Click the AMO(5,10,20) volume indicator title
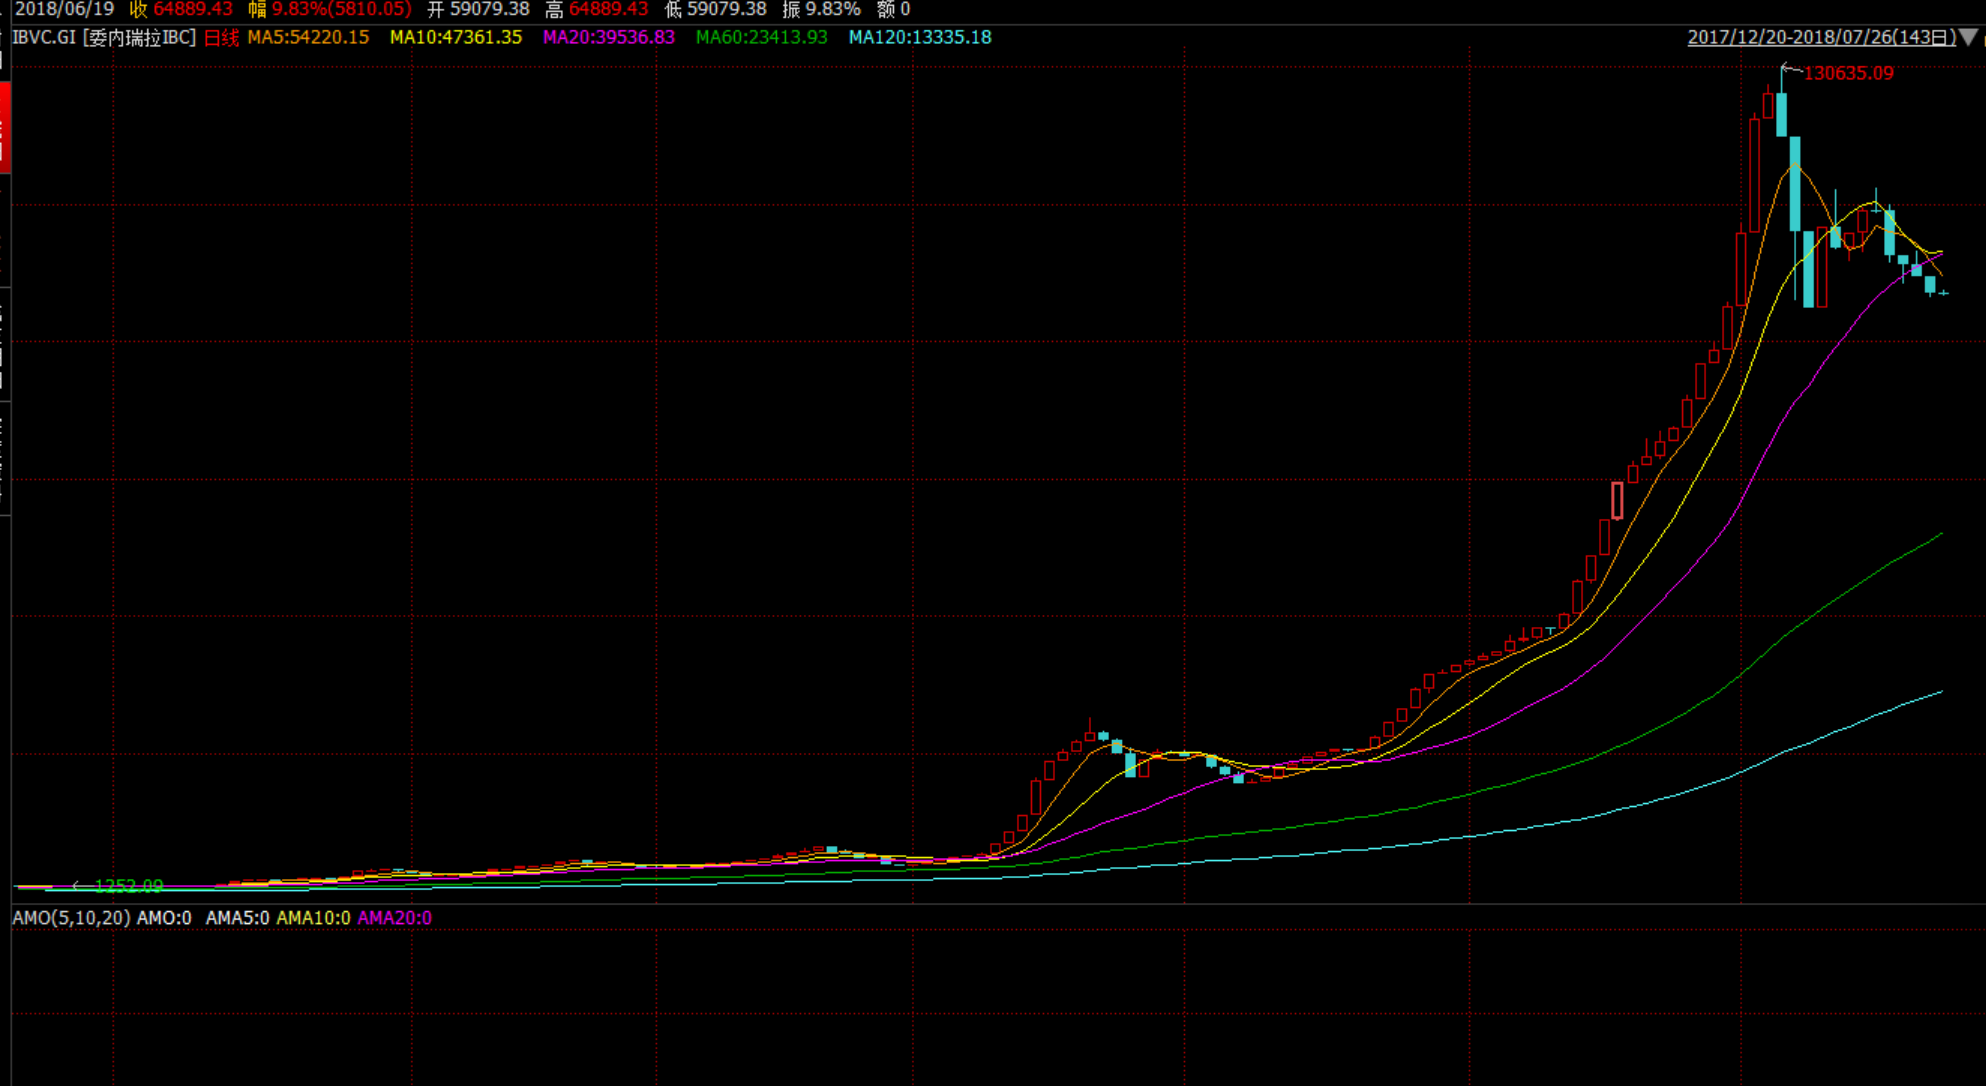This screenshot has width=1986, height=1086. (x=71, y=918)
